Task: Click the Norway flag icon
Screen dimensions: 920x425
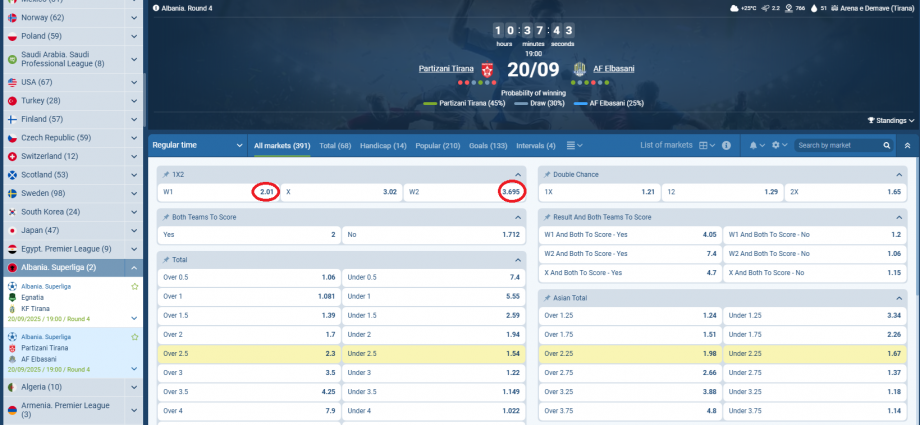Action: [x=12, y=18]
